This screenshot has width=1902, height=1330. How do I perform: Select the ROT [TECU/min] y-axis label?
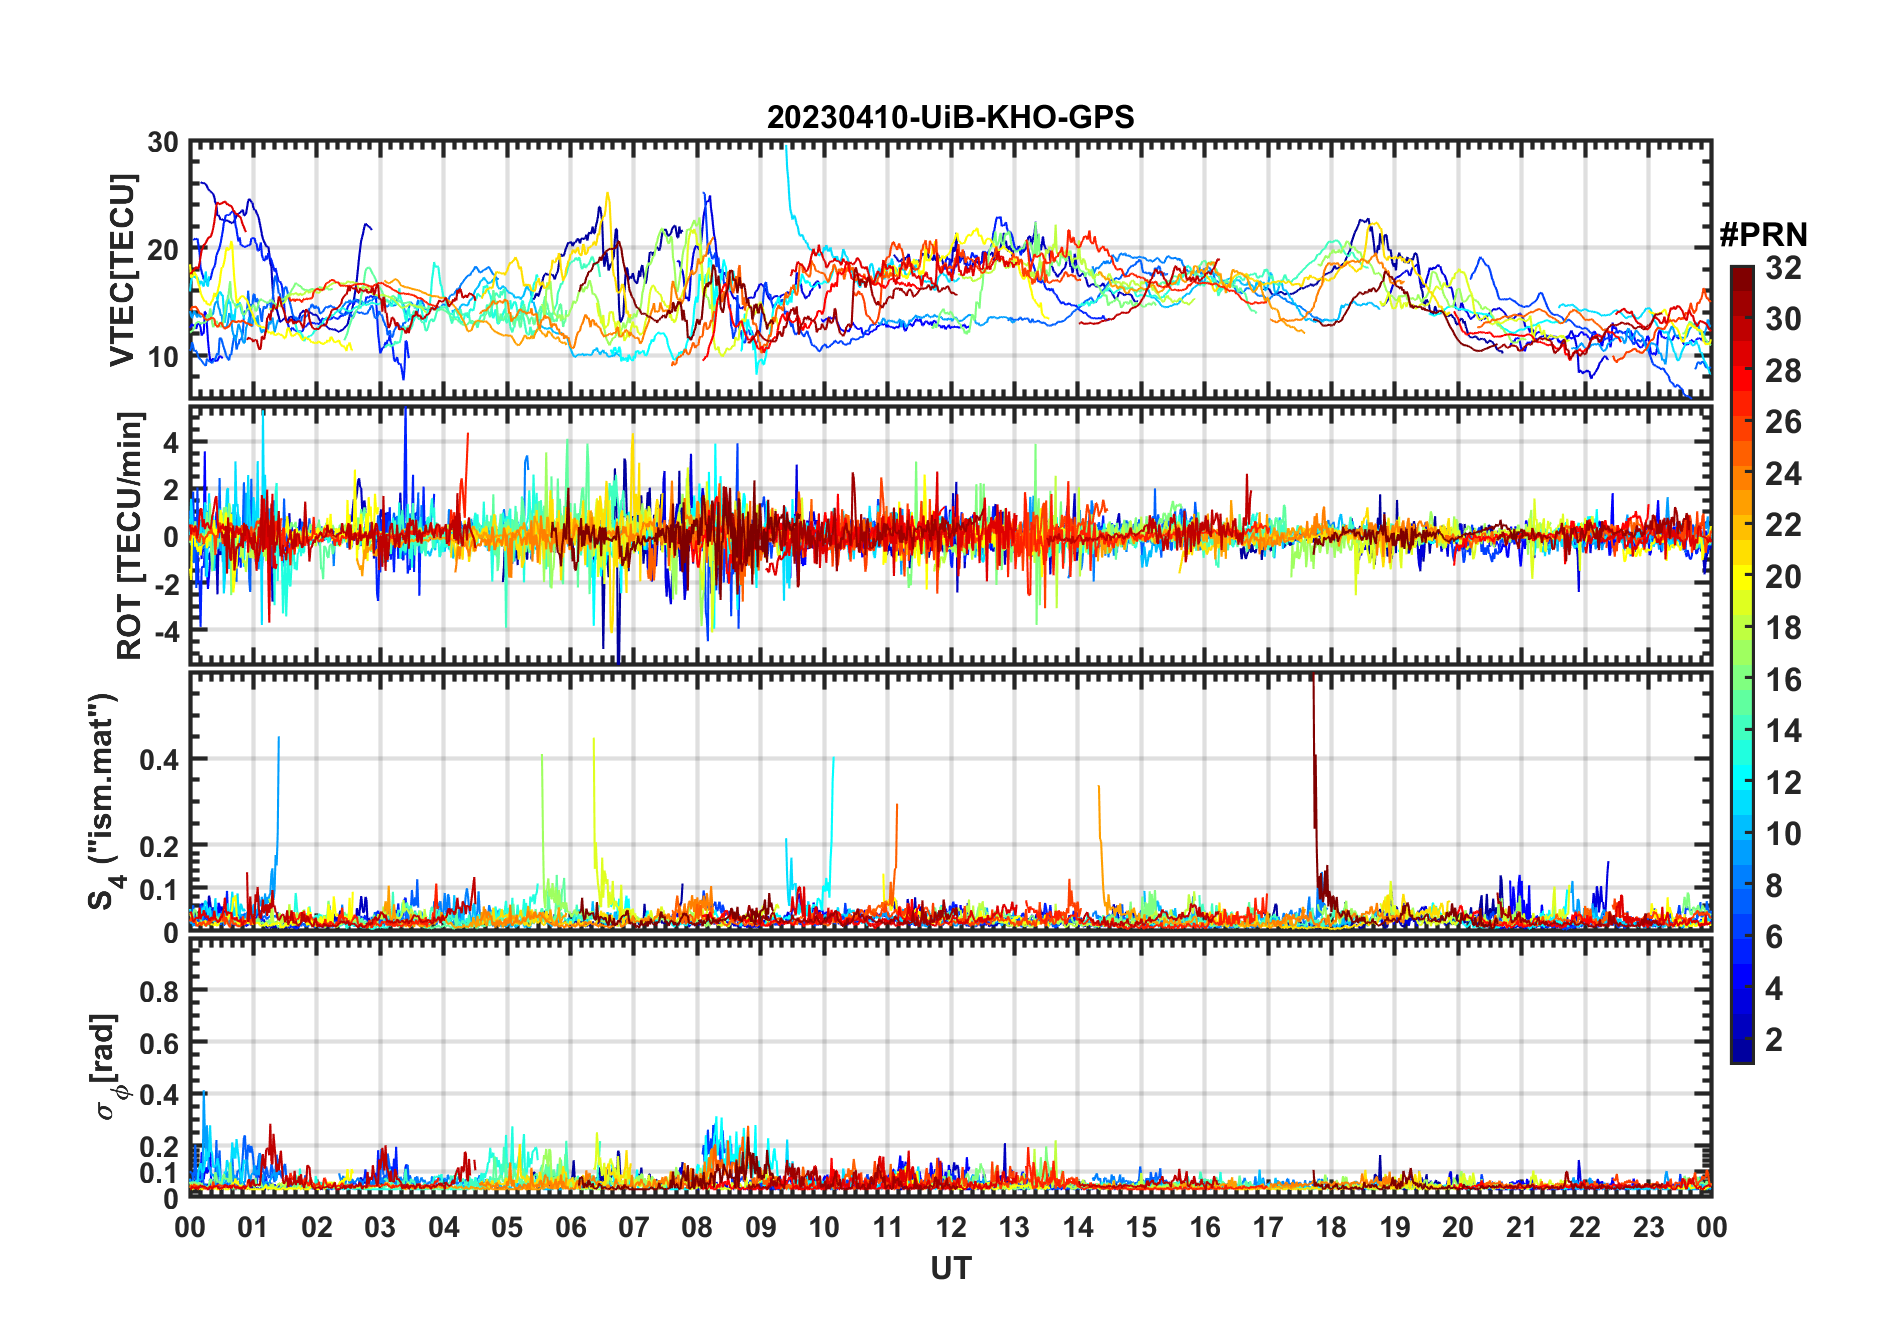click(129, 535)
